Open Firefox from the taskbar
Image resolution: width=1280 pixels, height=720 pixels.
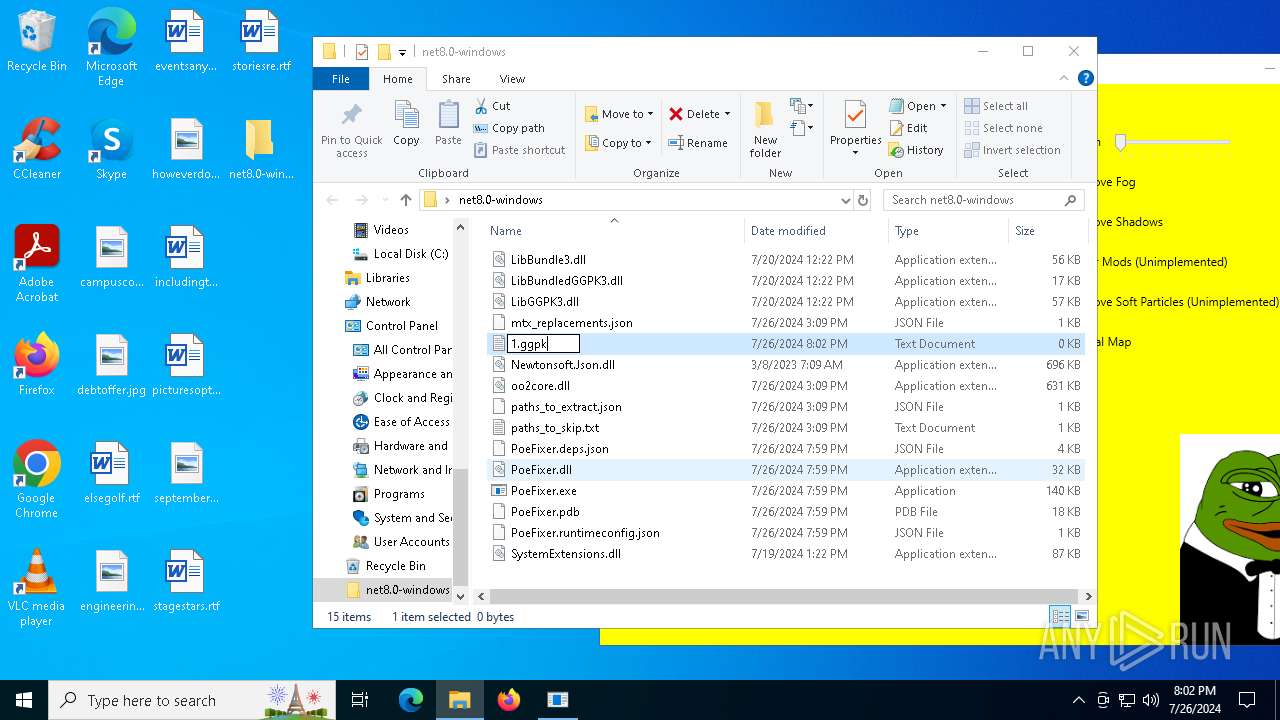click(x=509, y=700)
